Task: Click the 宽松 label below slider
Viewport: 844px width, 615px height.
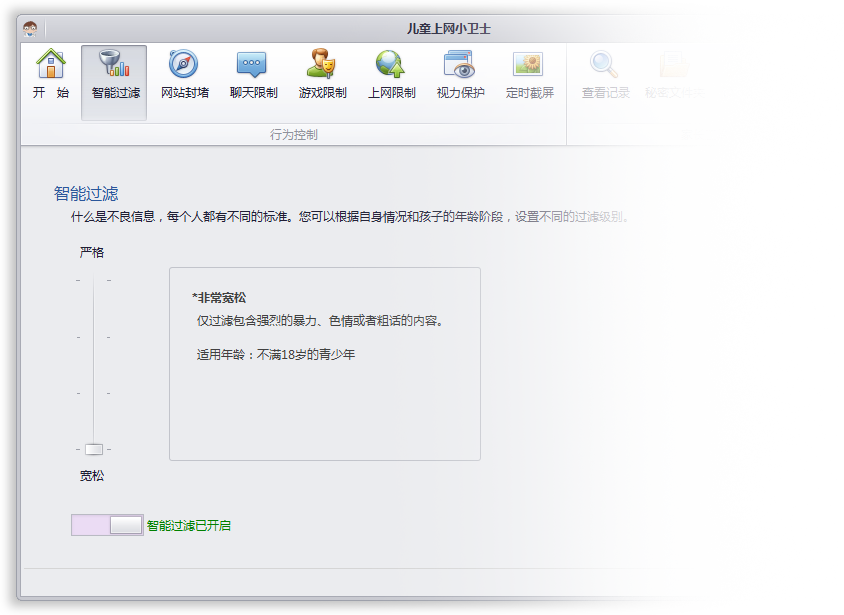Action: point(92,476)
